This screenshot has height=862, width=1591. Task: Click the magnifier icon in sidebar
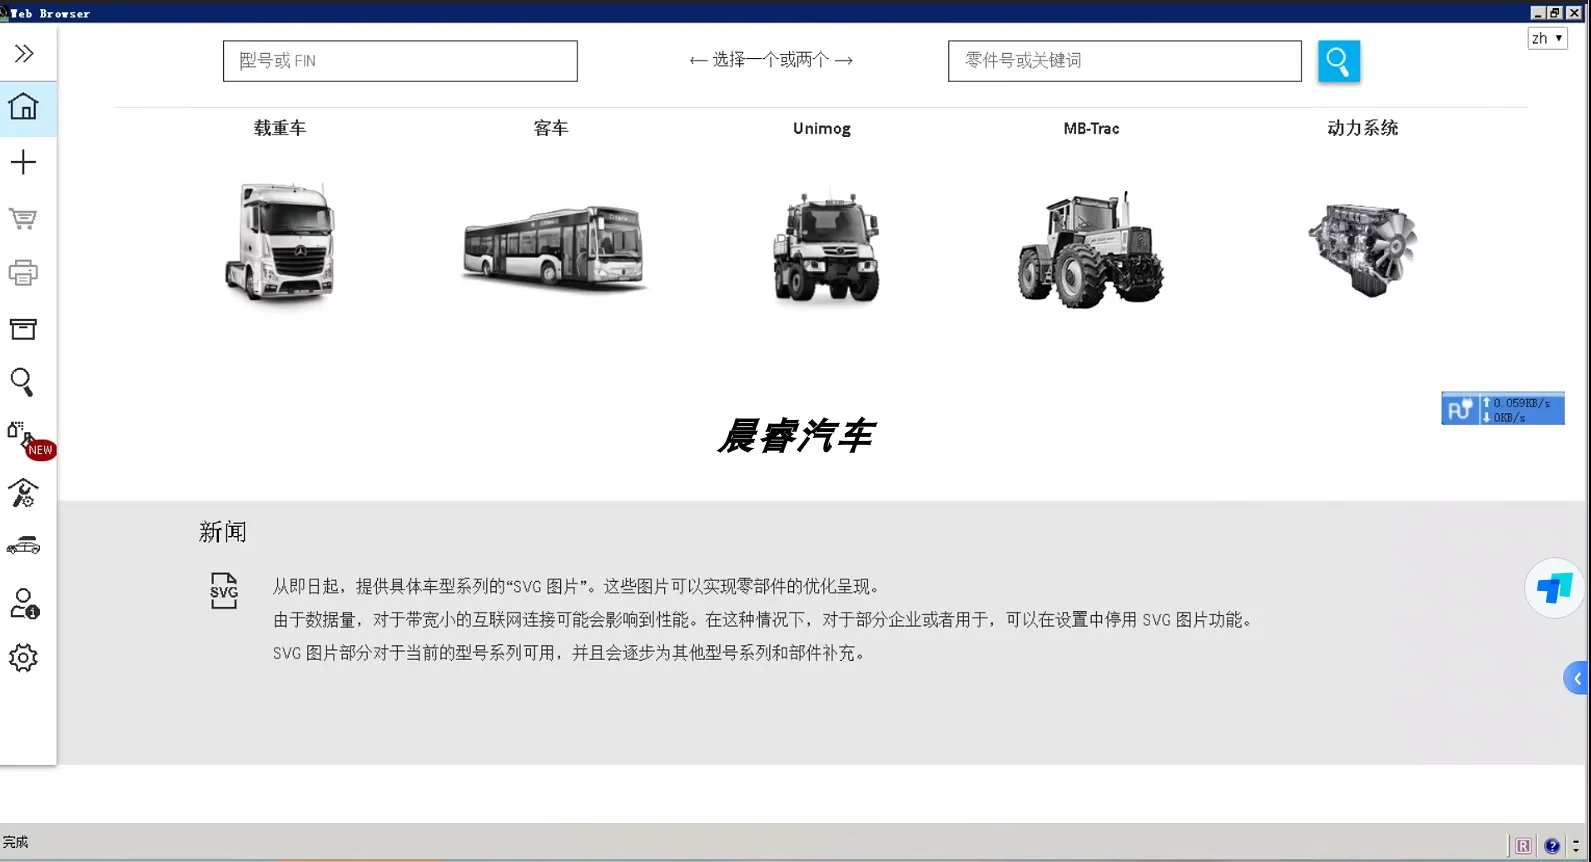pyautogui.click(x=22, y=382)
